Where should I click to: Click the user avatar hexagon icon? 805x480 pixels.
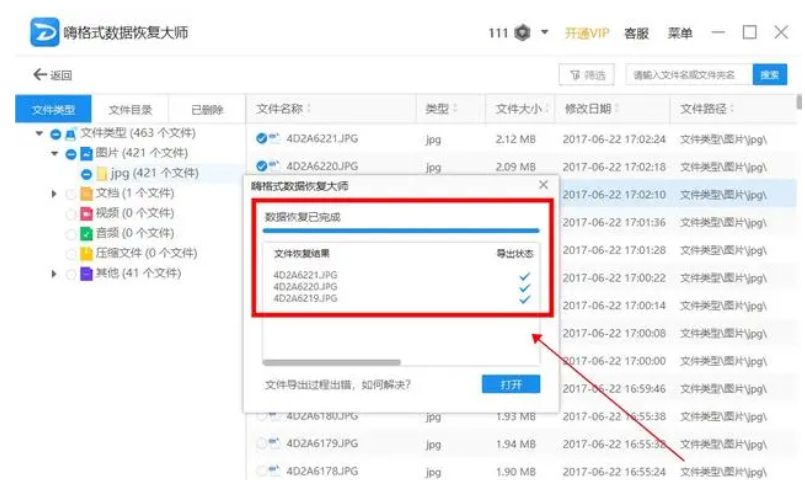(x=522, y=33)
